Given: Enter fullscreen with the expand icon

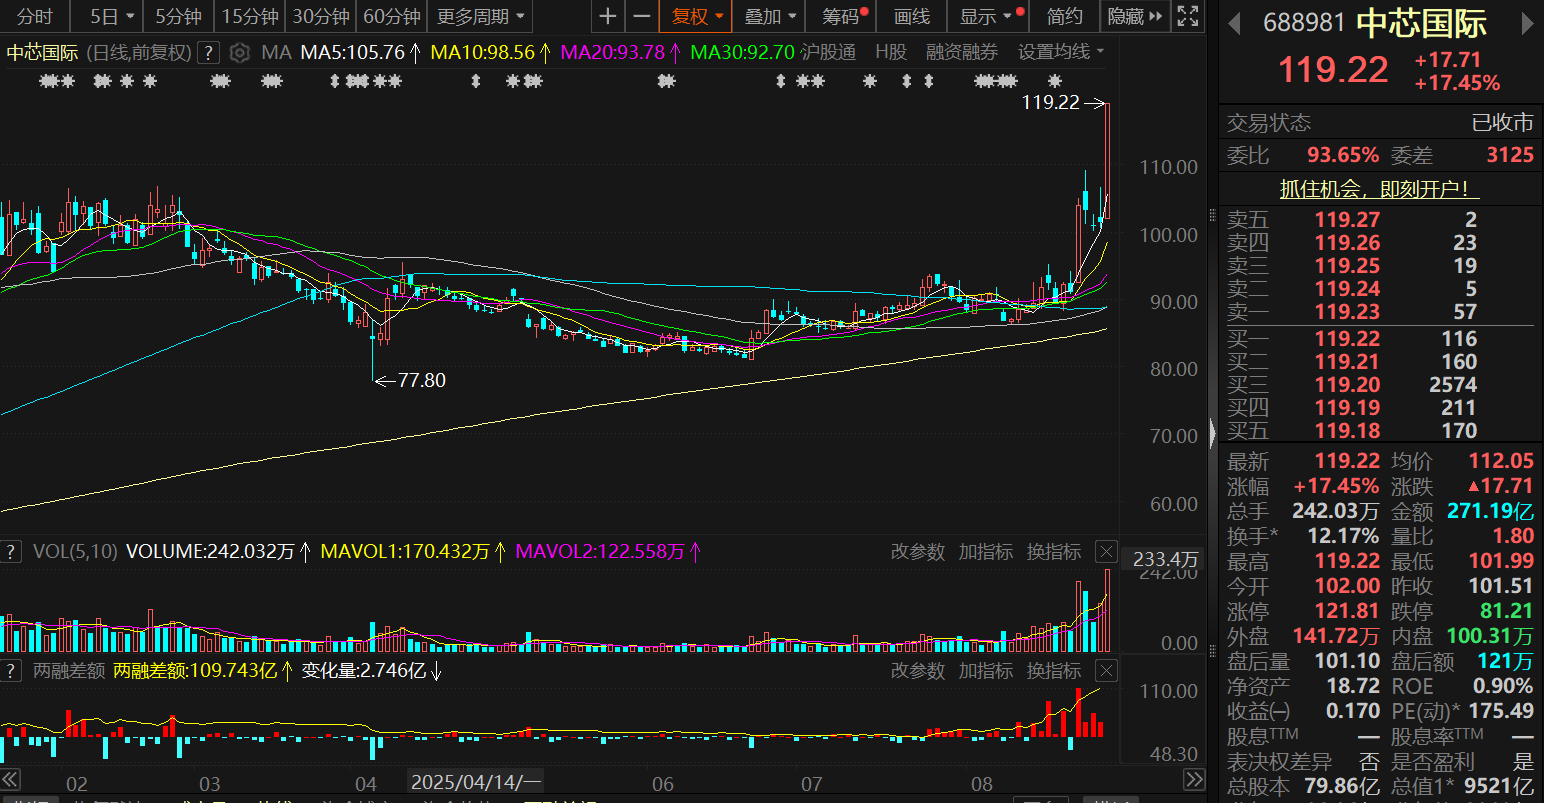Looking at the screenshot, I should (x=1187, y=17).
